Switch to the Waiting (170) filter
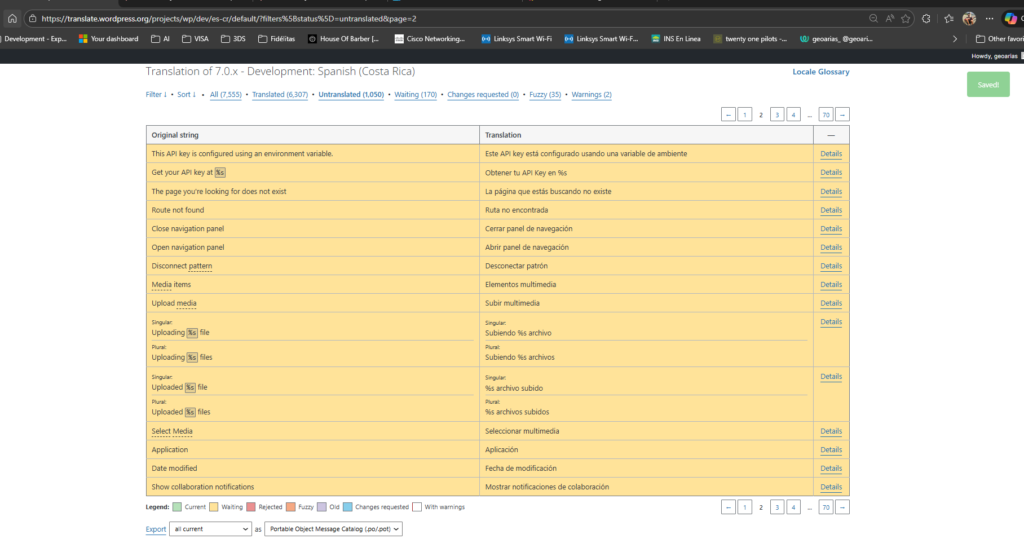The height and width of the screenshot is (552, 1024). pyautogui.click(x=415, y=94)
